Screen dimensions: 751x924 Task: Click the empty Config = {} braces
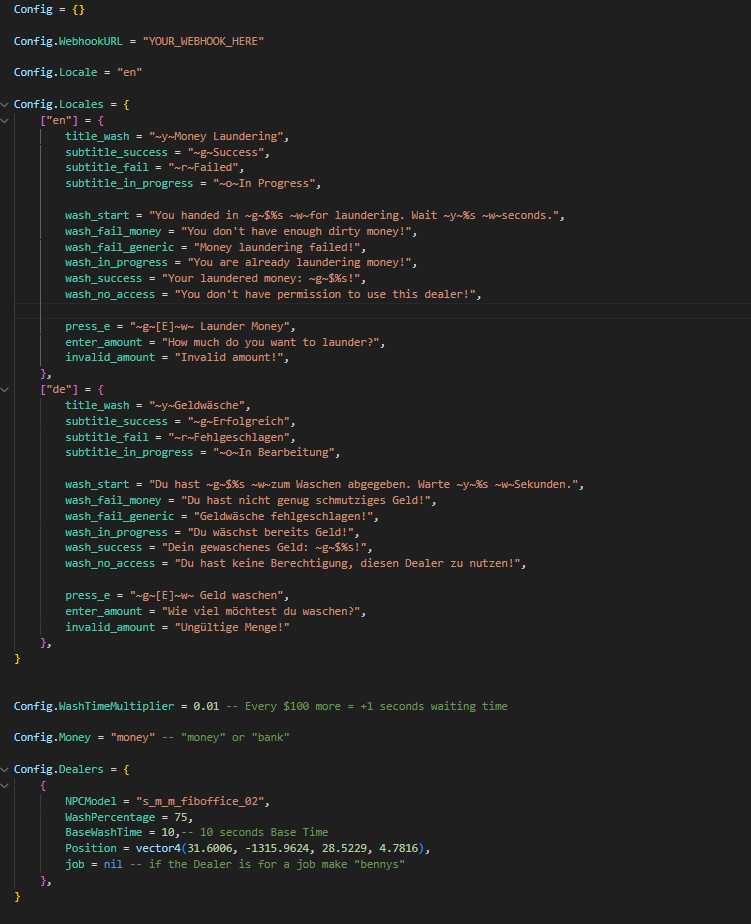[78, 9]
